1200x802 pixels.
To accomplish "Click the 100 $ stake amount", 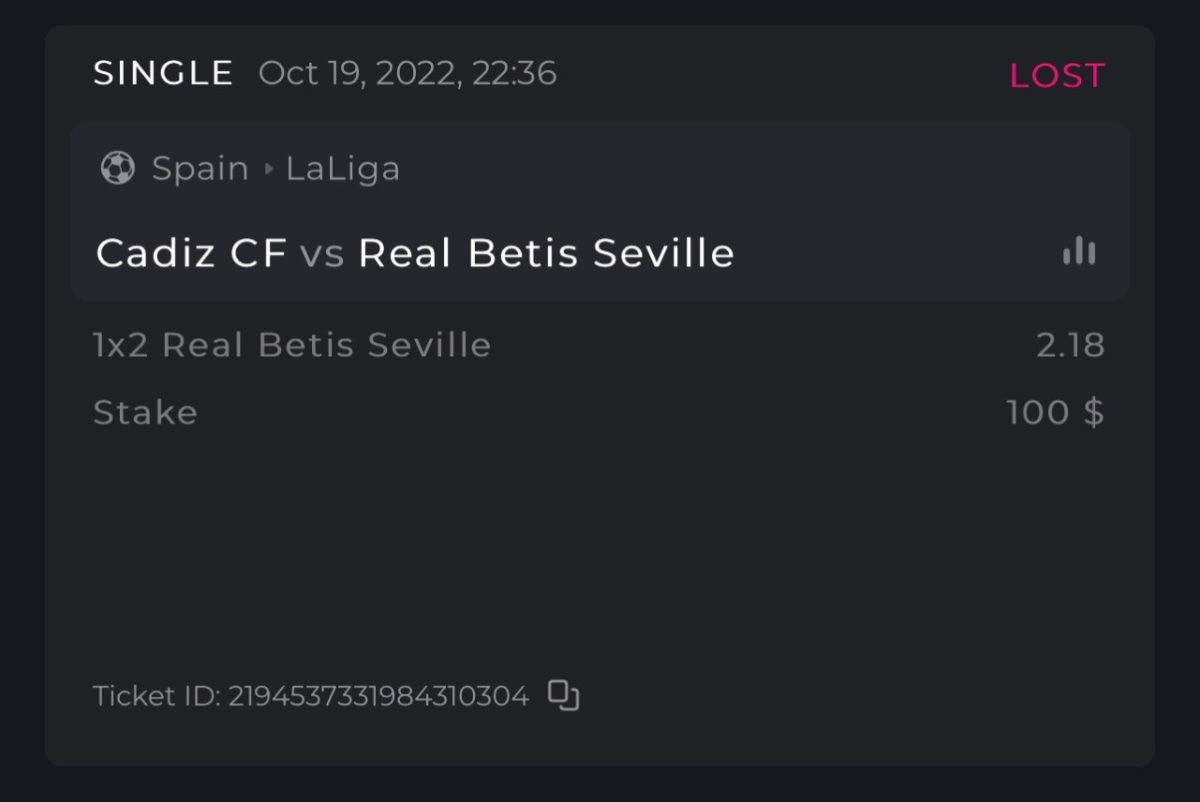I will click(1055, 412).
